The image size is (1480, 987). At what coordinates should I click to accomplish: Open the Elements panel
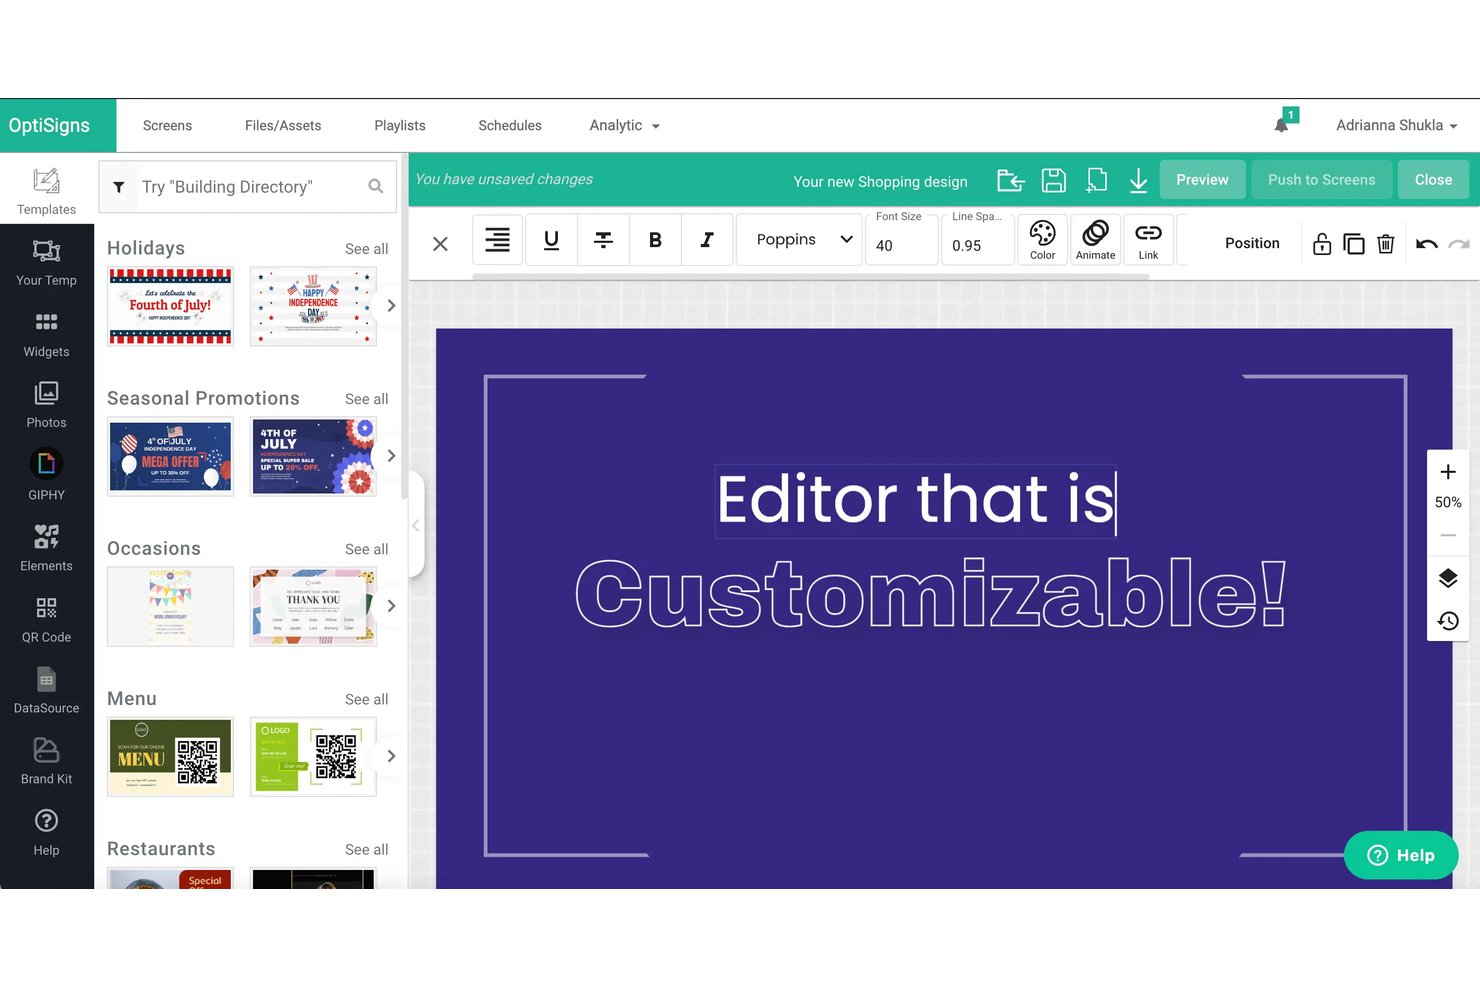[47, 547]
